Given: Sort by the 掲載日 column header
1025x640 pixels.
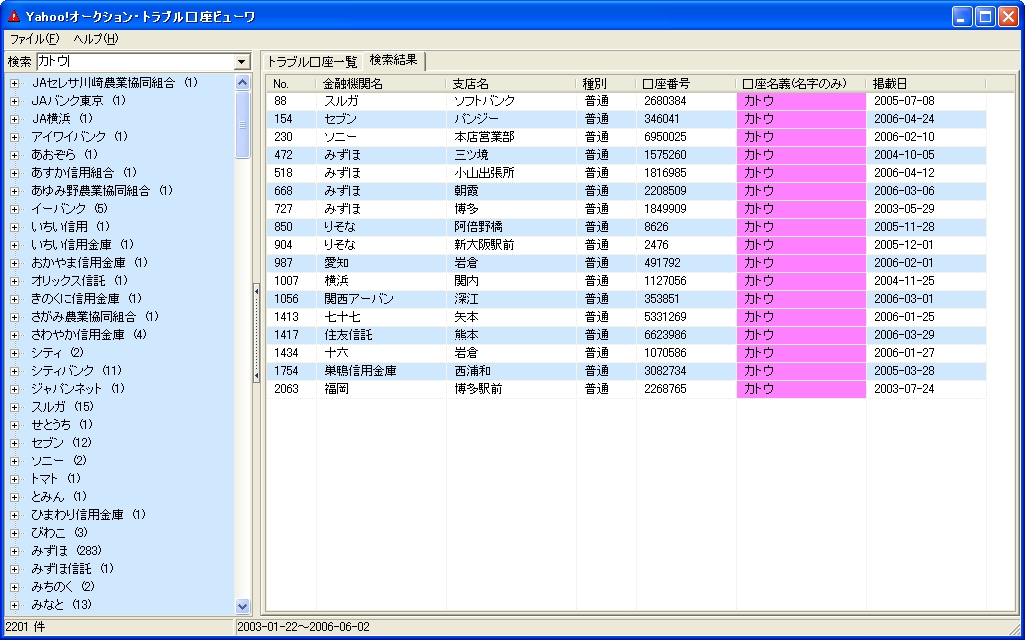Looking at the screenshot, I should 926,84.
